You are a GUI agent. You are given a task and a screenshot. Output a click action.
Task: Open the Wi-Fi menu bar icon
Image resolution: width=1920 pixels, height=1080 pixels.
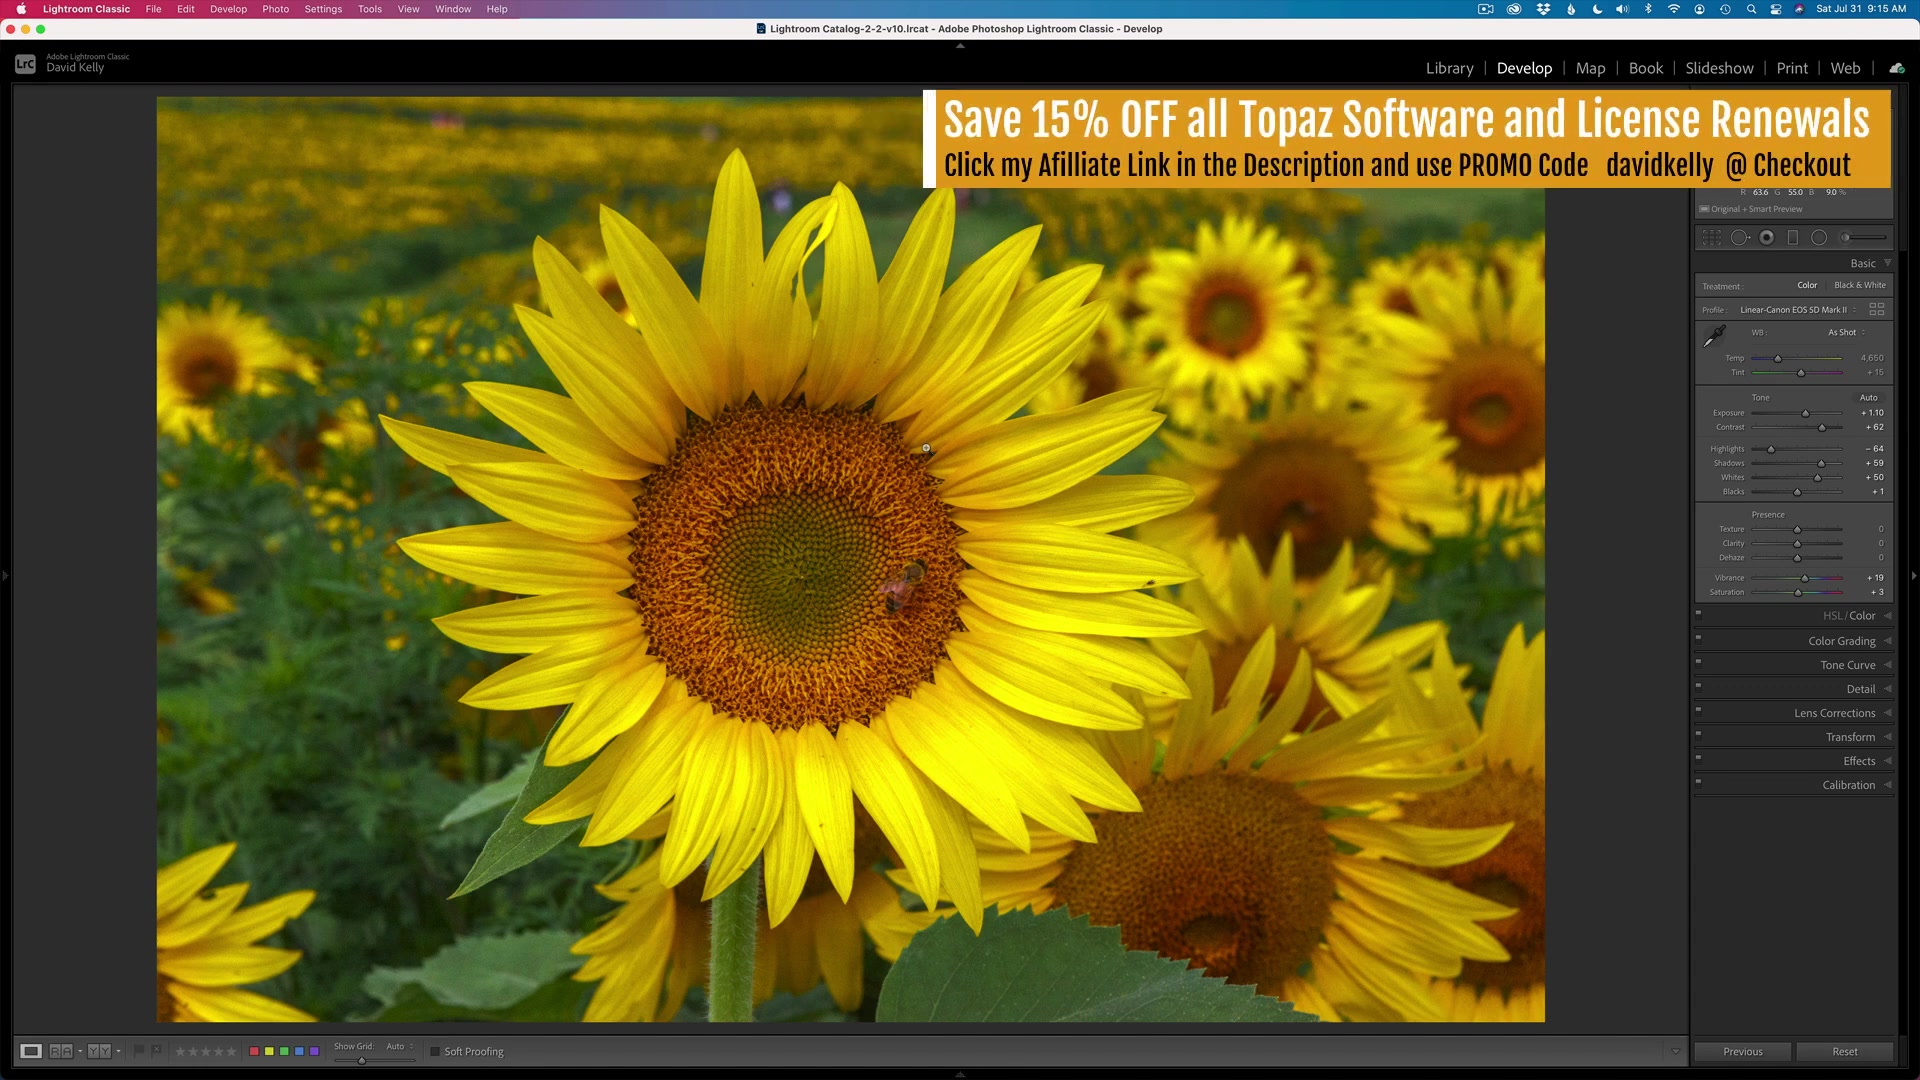tap(1673, 9)
